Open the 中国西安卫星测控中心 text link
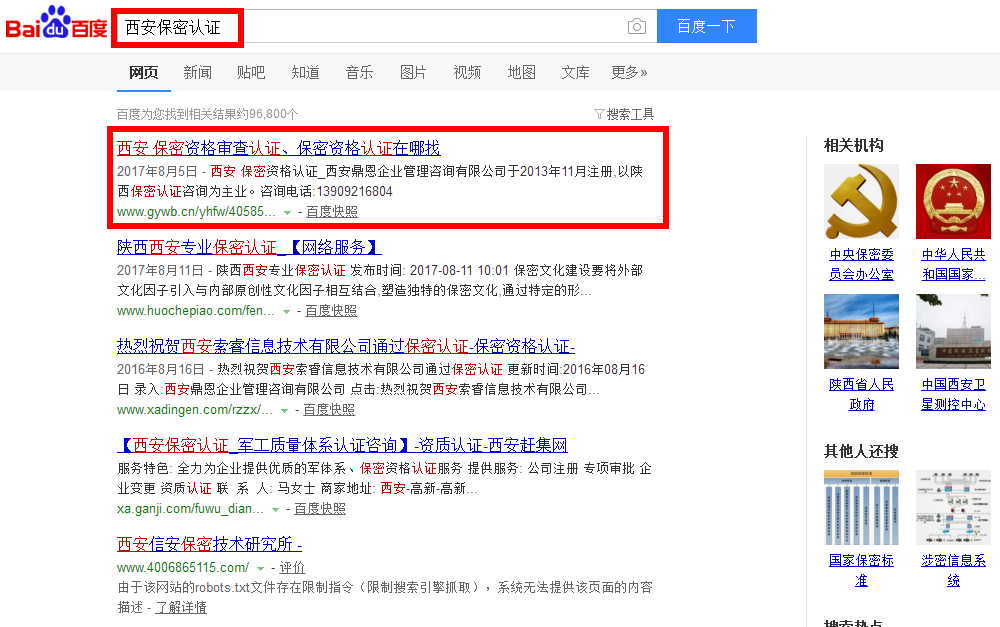The image size is (1000, 627). (953, 394)
